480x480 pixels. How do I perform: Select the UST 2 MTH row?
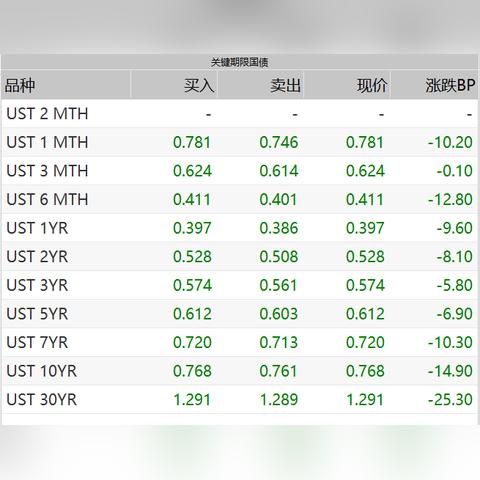pos(240,114)
